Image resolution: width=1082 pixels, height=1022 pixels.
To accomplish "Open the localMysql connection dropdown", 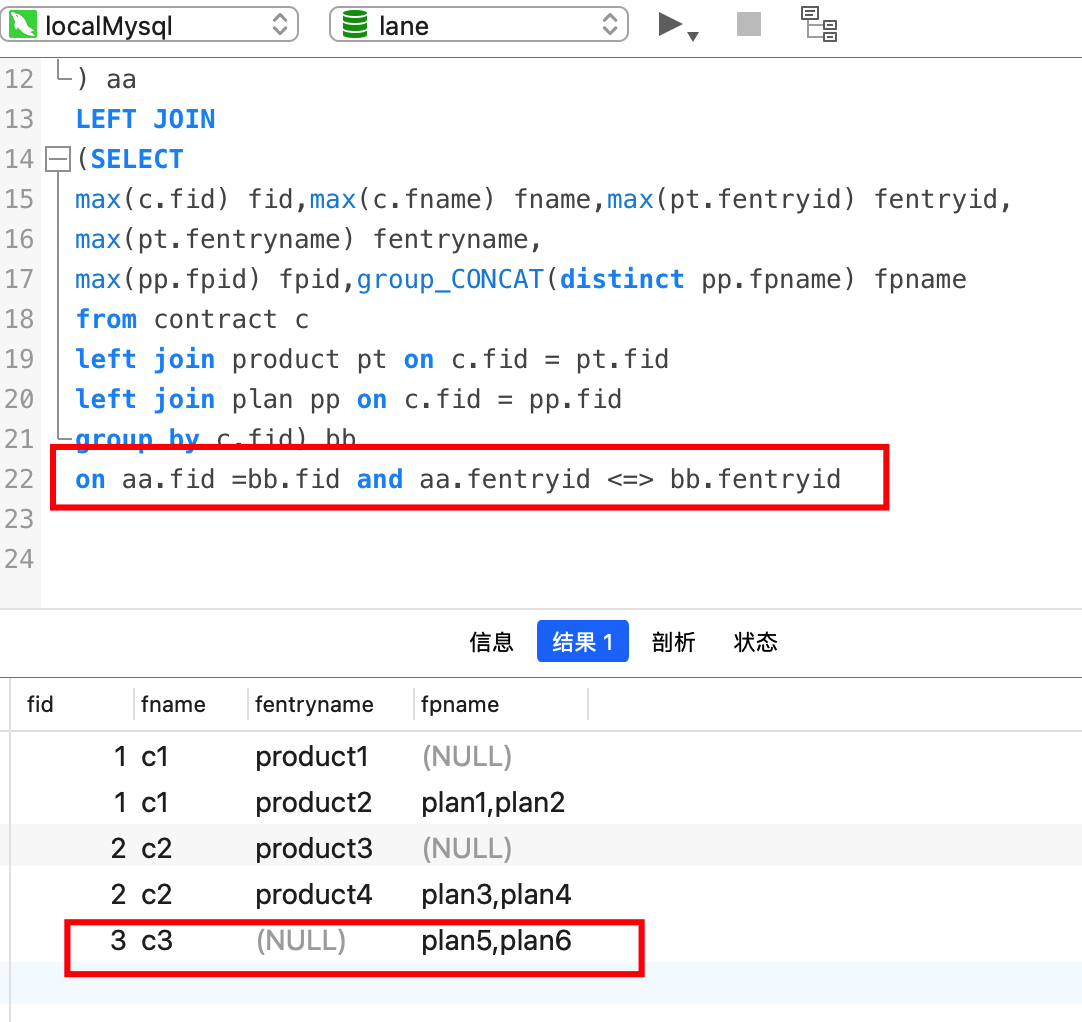I will (150, 25).
